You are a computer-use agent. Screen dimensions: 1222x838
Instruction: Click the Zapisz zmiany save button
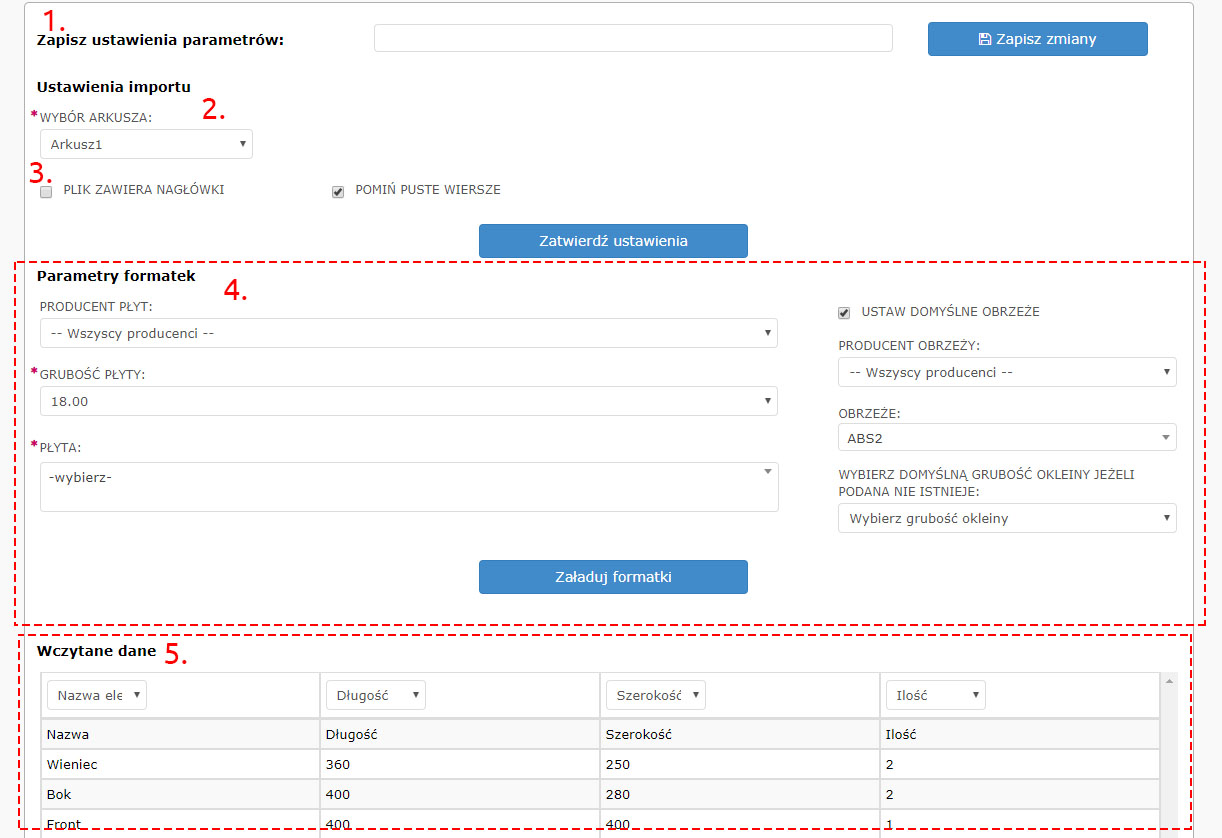[x=1037, y=39]
